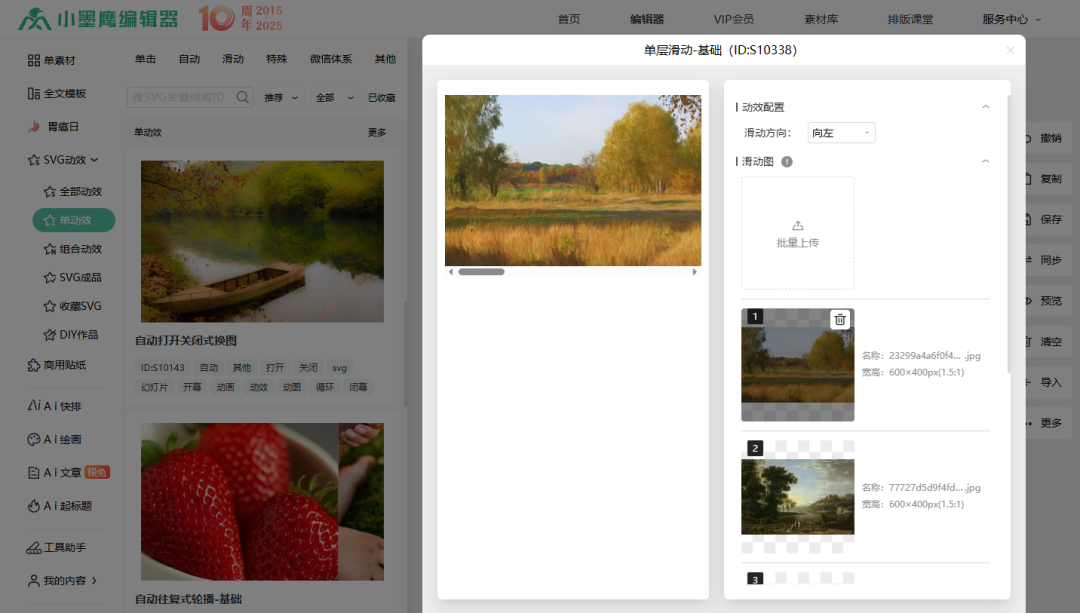Open VIP会员 page

(x=734, y=19)
